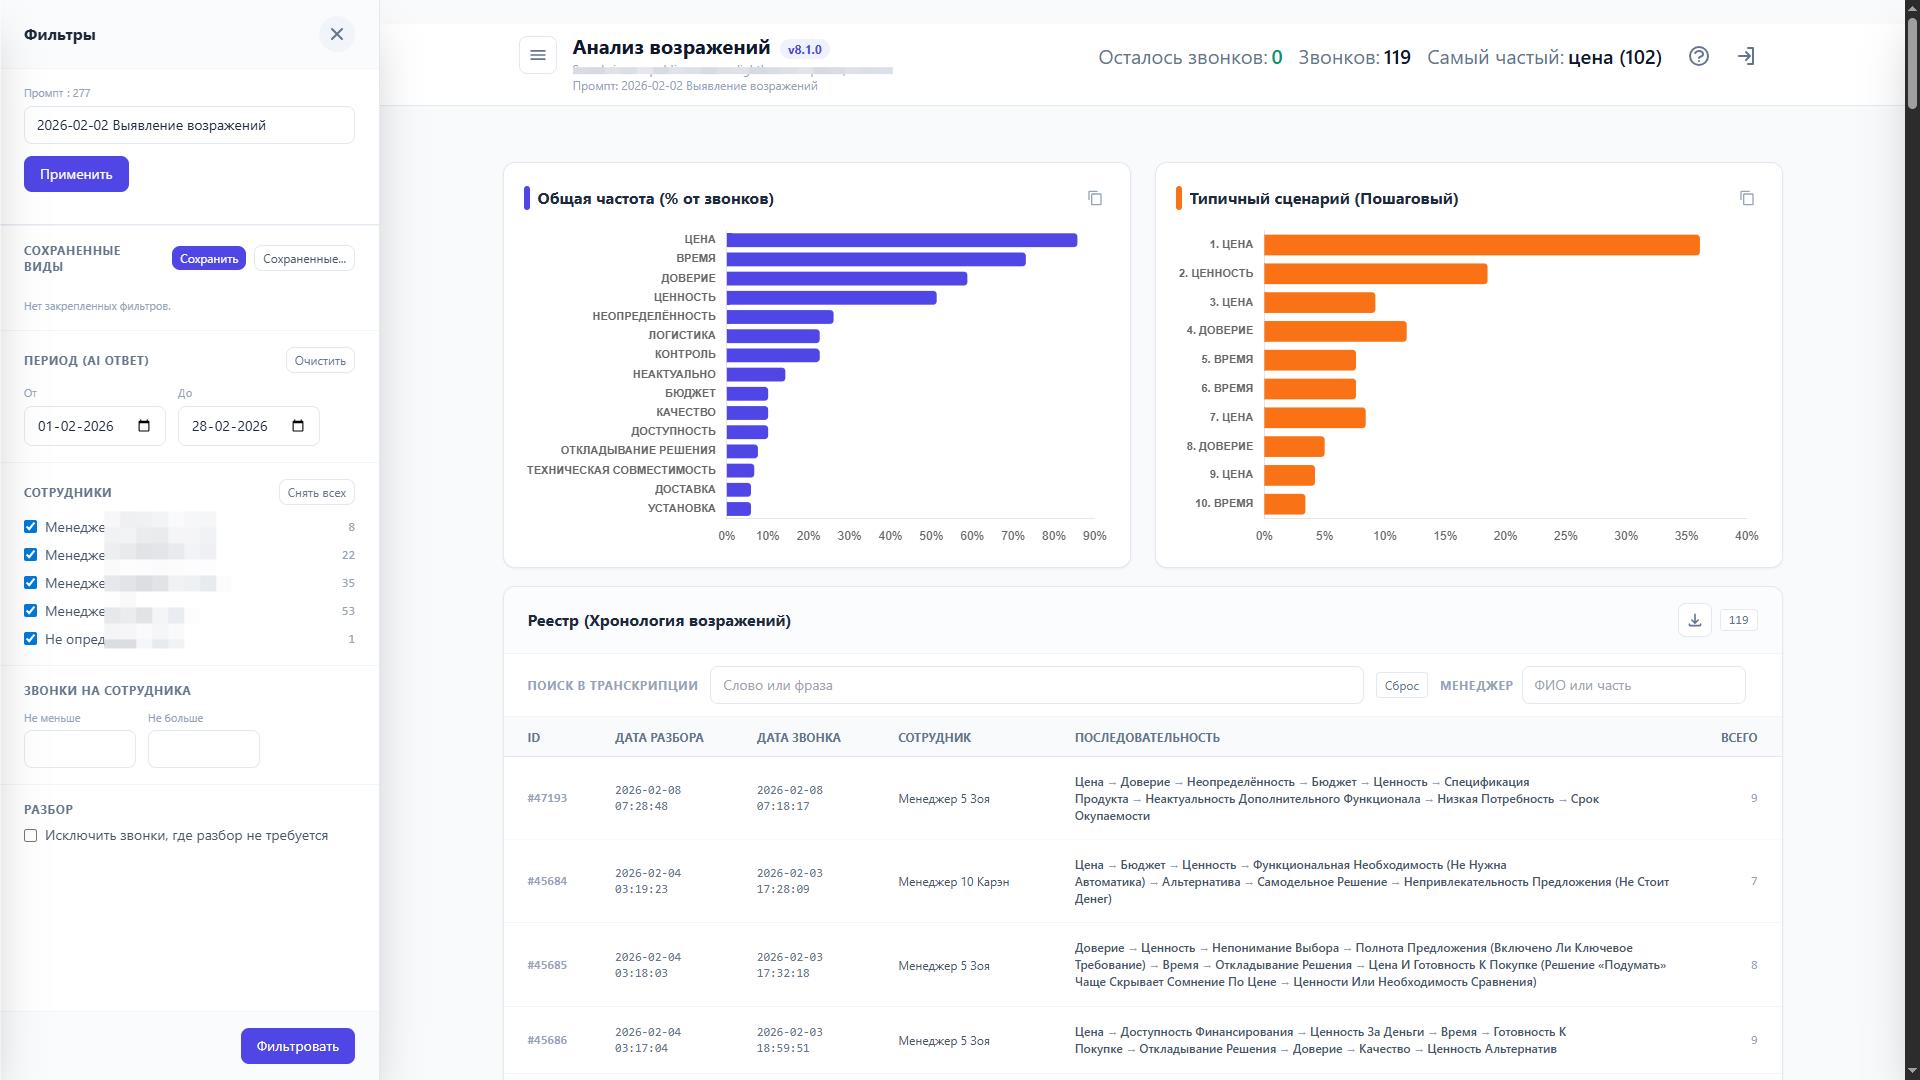This screenshot has width=1920, height=1080.
Task: Open the Промпт selection field
Action: [189, 125]
